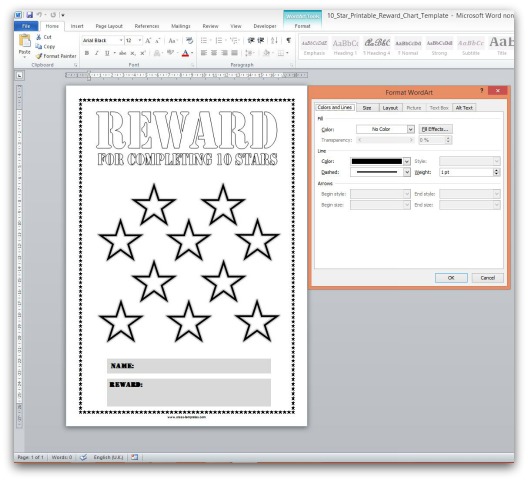528x481 pixels.
Task: Click the black line color swatch
Action: [377, 161]
